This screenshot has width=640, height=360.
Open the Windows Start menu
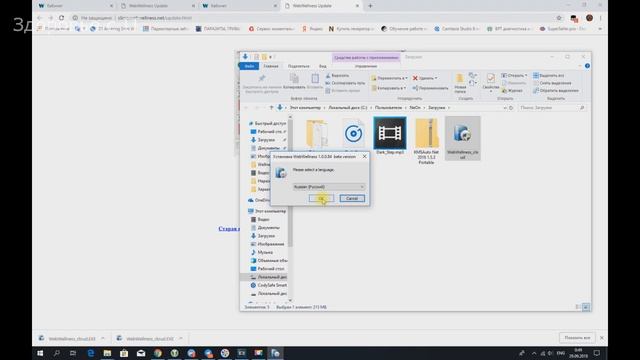40,353
